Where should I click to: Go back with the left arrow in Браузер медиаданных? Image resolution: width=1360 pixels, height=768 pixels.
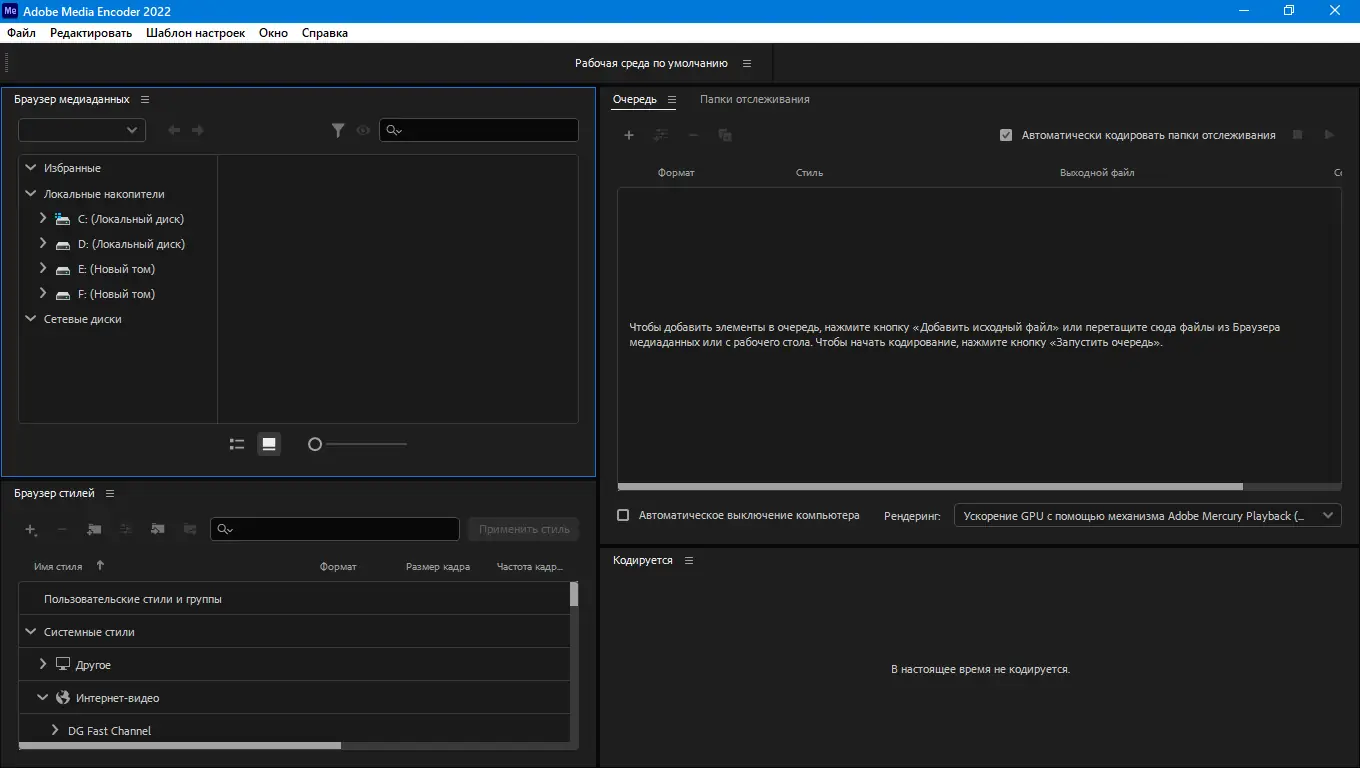(174, 130)
